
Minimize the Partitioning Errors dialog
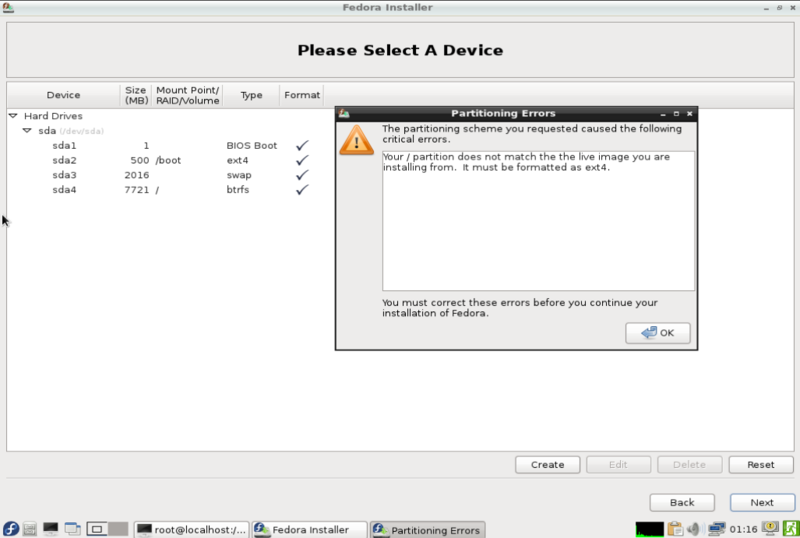point(663,114)
